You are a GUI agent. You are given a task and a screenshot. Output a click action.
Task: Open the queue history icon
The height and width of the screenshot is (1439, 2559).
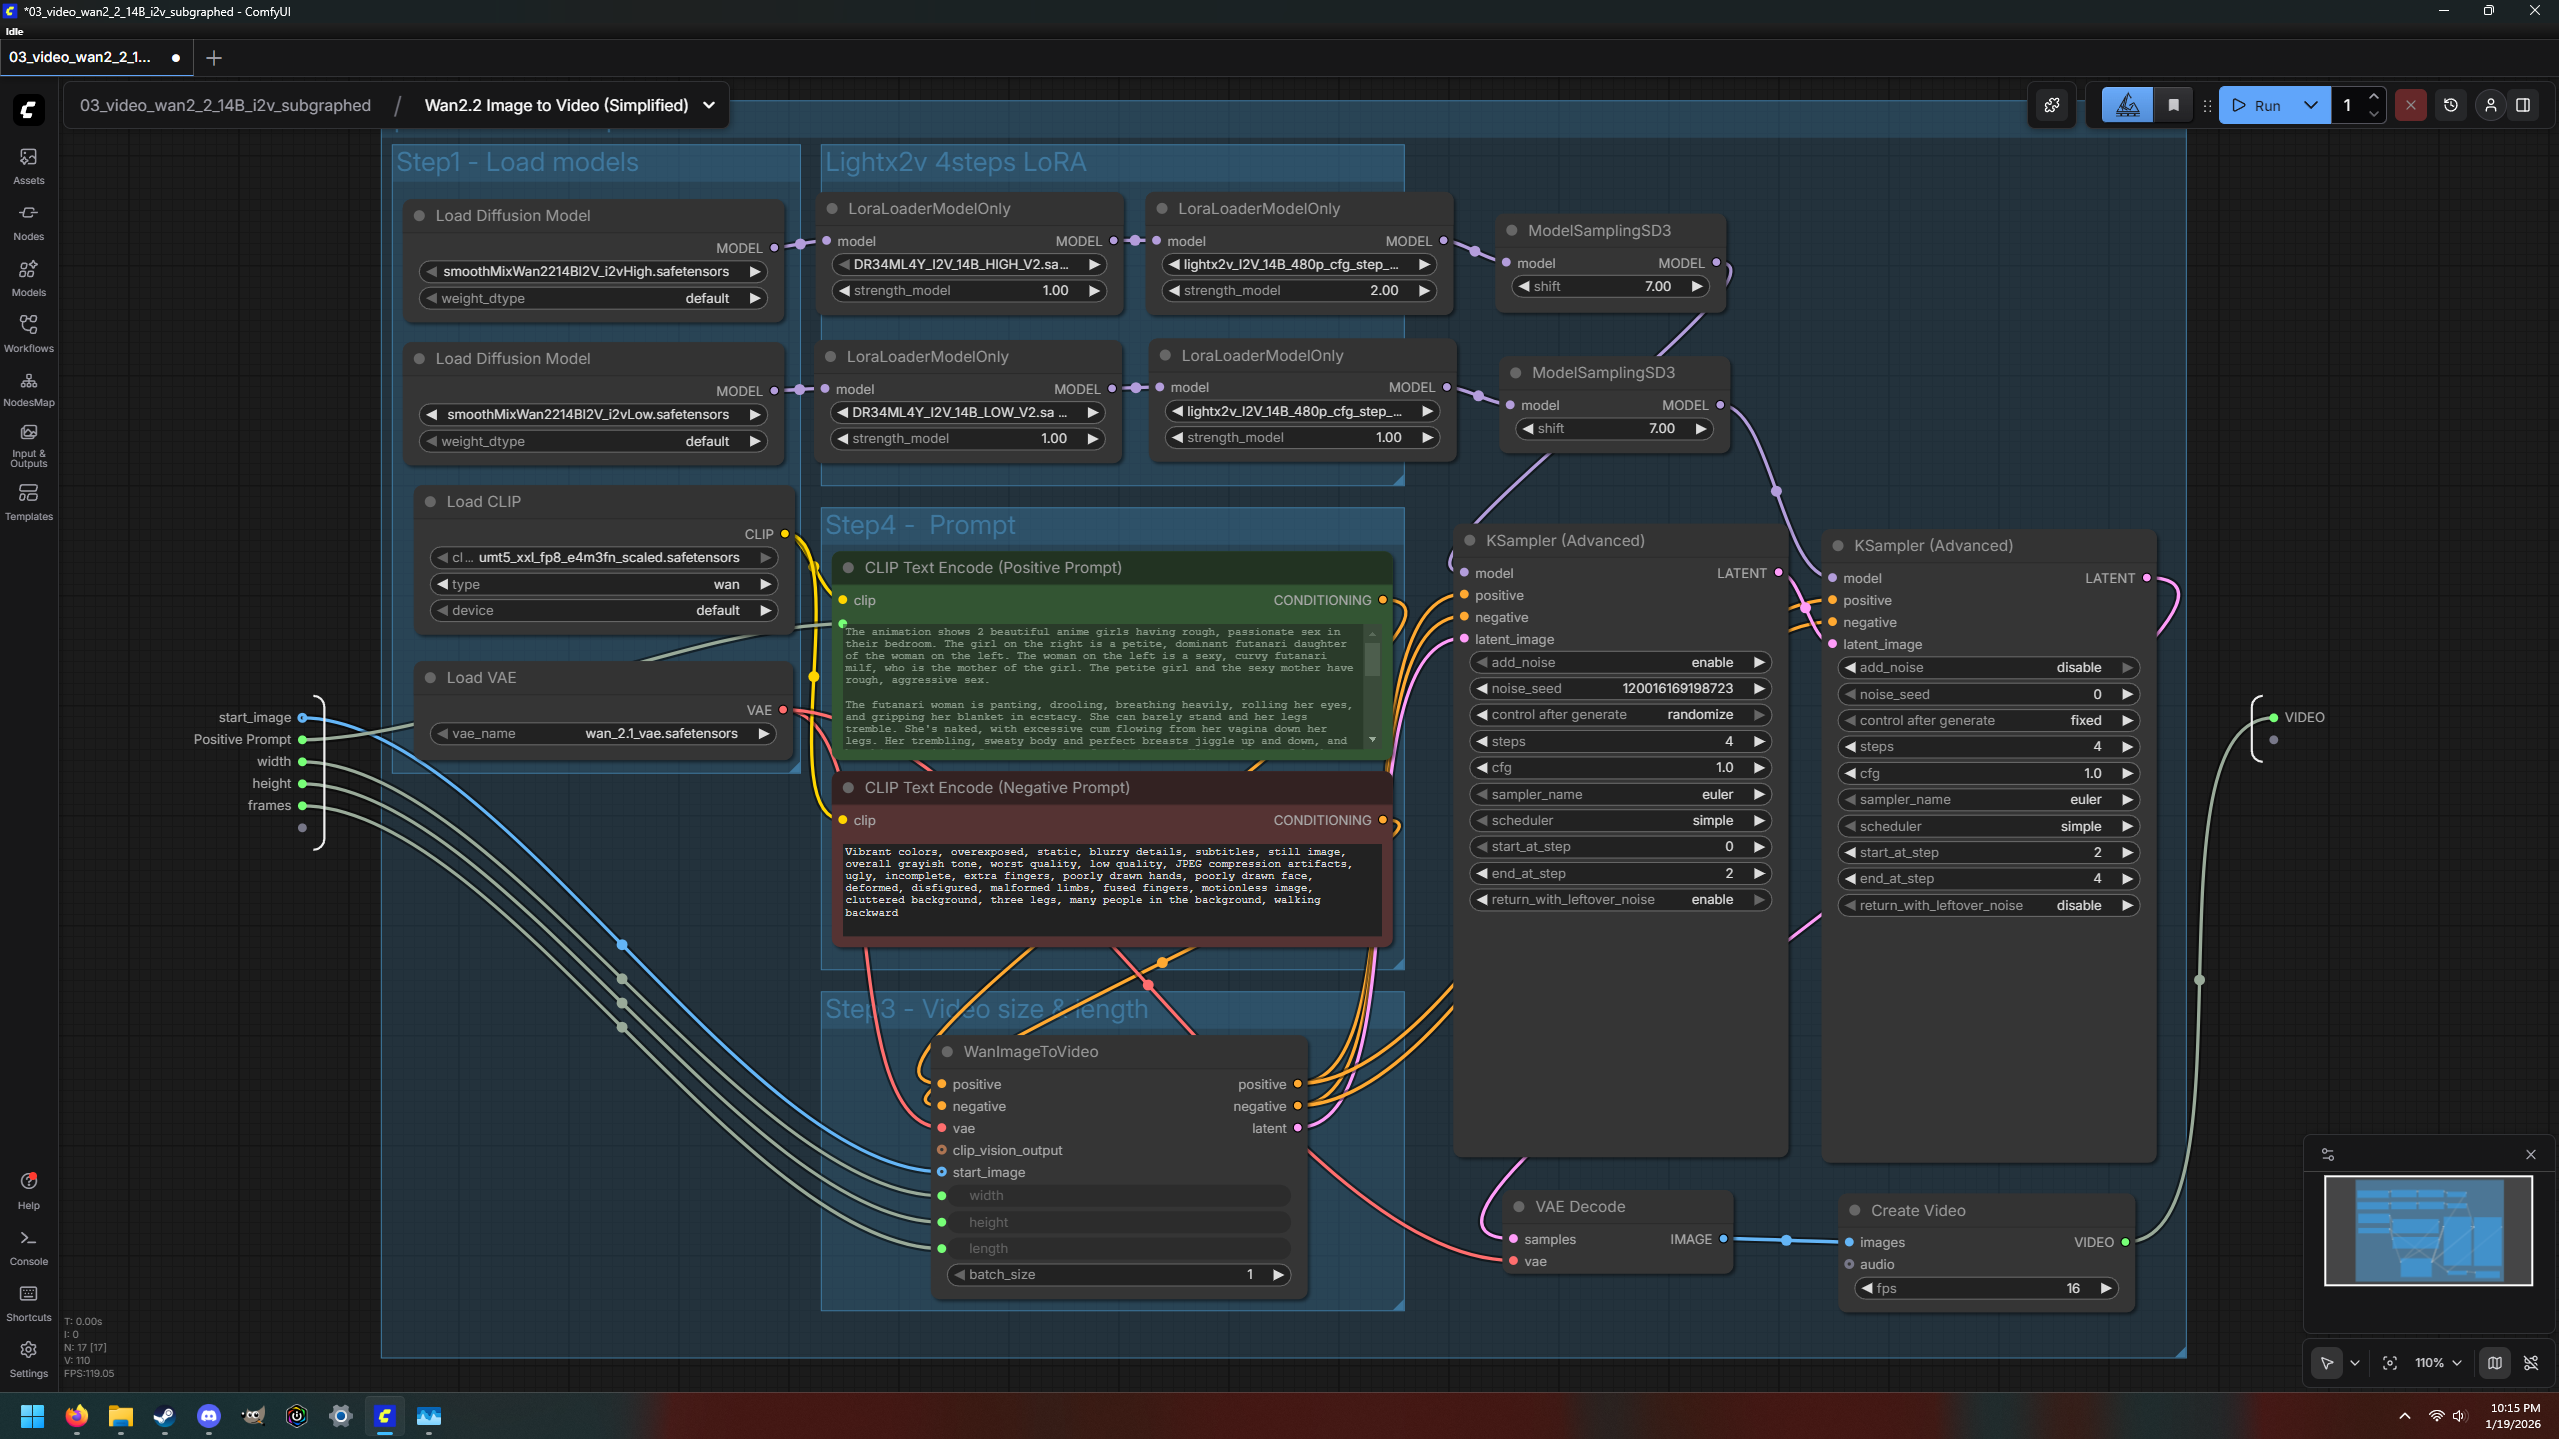click(x=2450, y=105)
